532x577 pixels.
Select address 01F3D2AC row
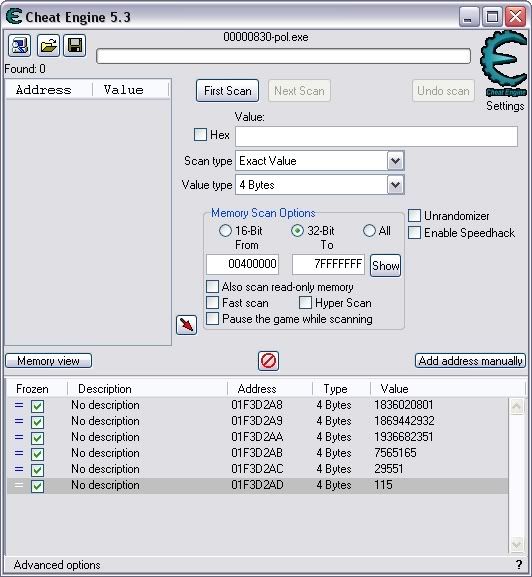pos(258,469)
